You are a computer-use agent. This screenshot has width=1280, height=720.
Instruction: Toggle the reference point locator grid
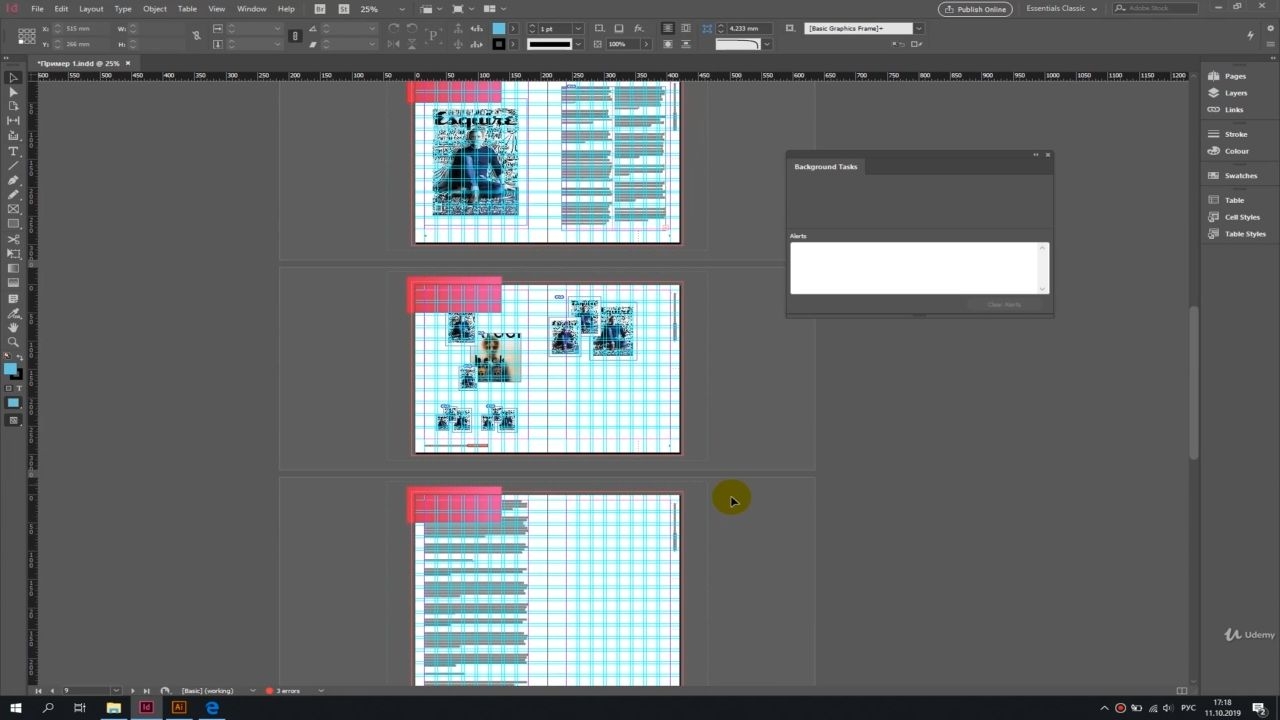[x=27, y=36]
